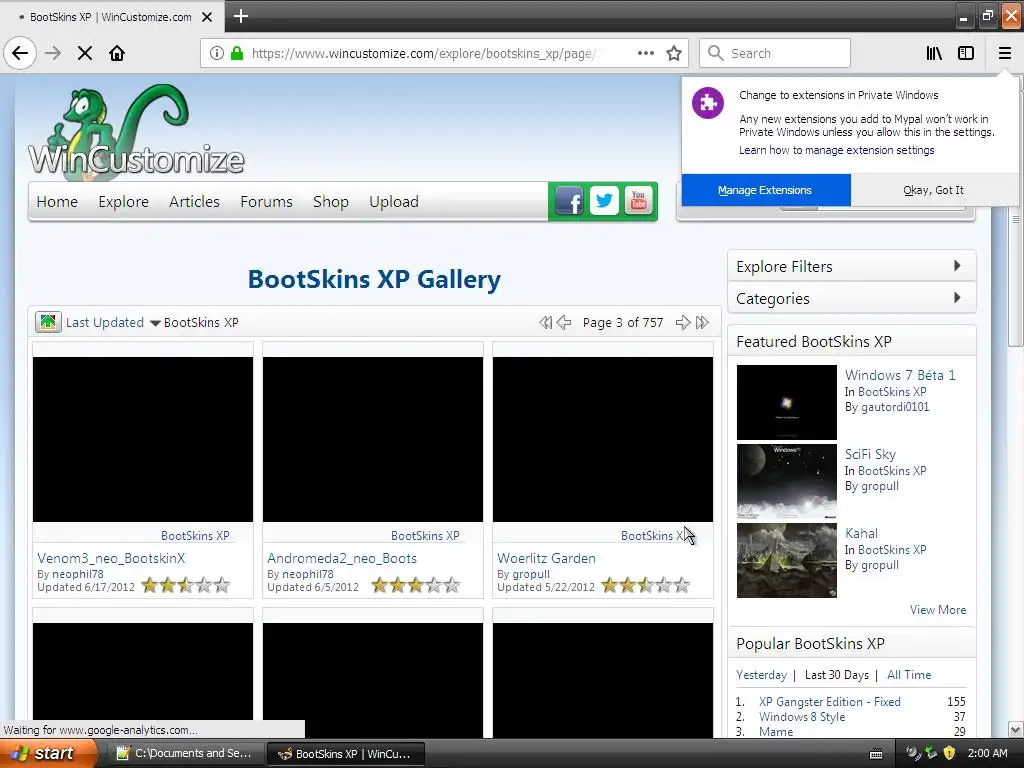1024x768 pixels.
Task: Show site information icon in address bar
Action: tap(216, 53)
